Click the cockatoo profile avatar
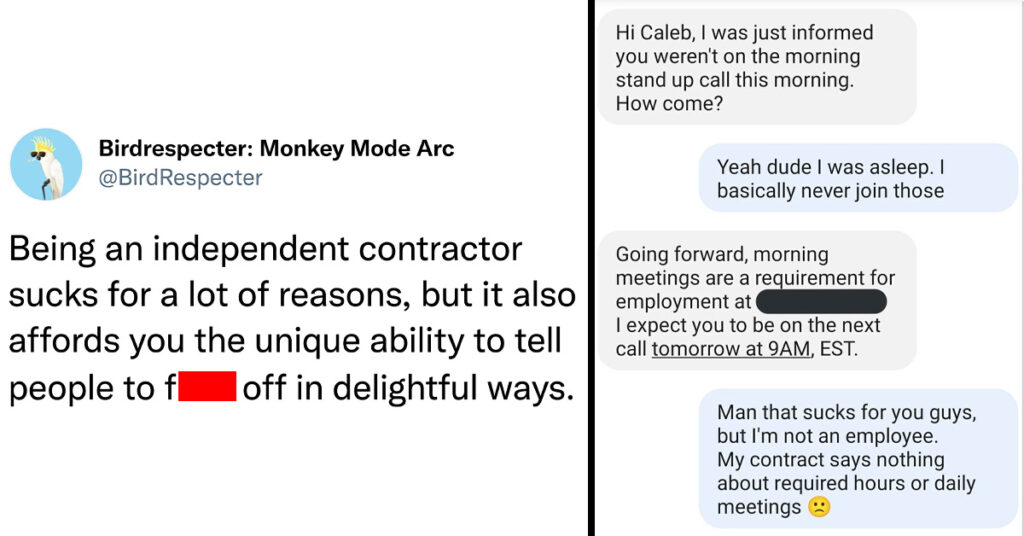This screenshot has width=1024, height=536. click(x=46, y=163)
